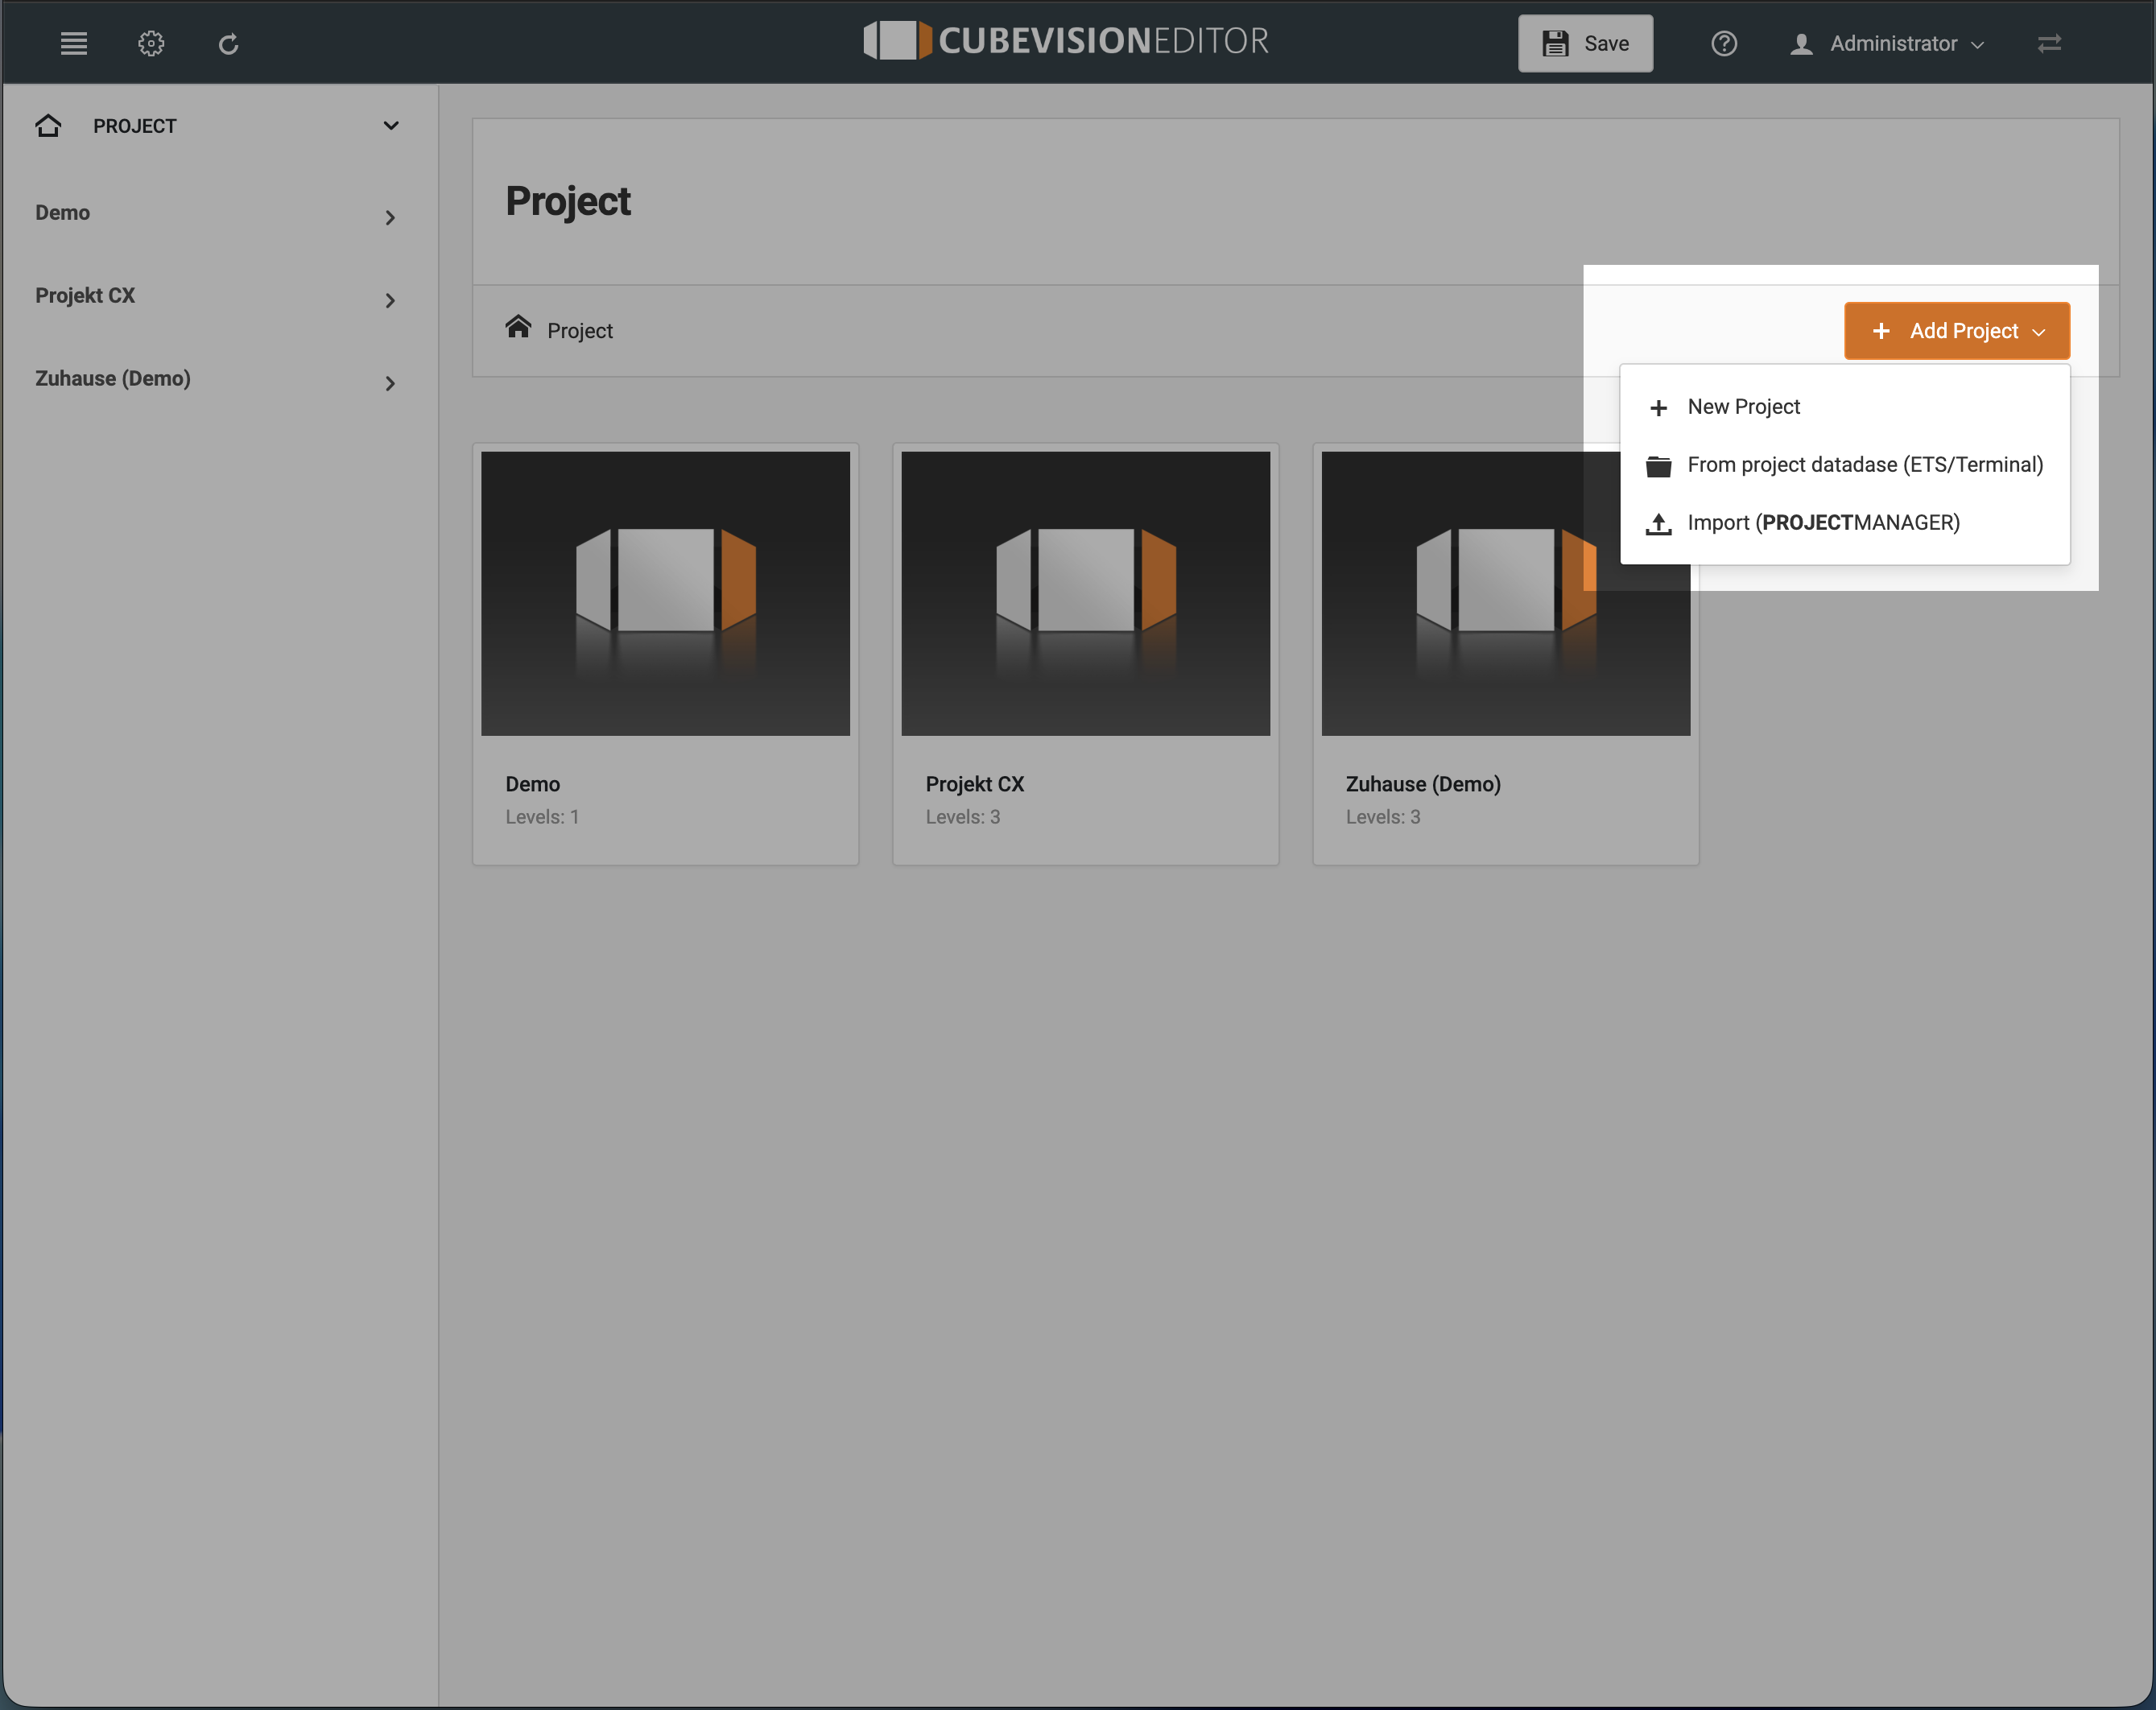Save the project with the Save button
2156x1710 pixels.
click(x=1585, y=43)
